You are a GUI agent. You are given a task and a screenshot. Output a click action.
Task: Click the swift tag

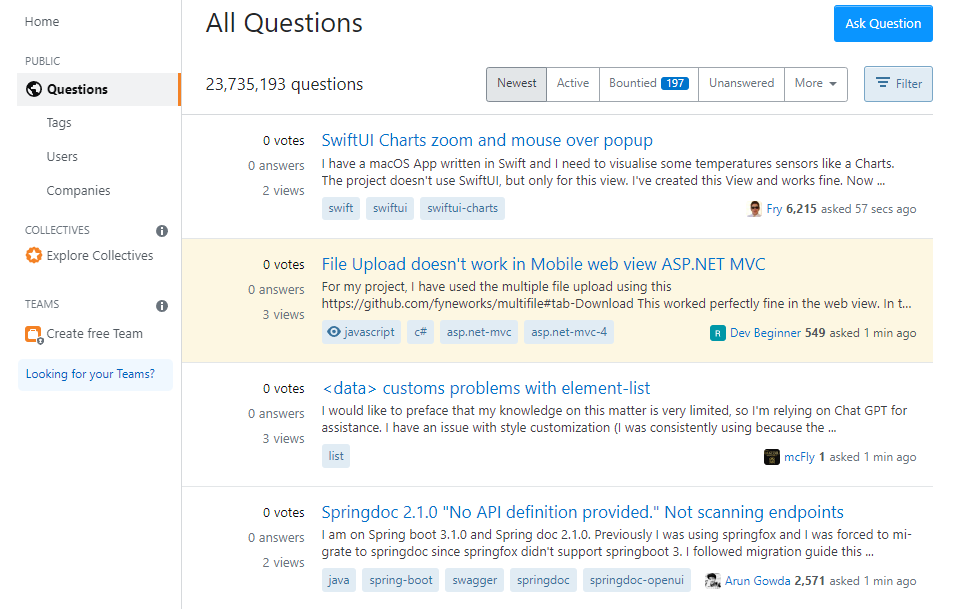click(341, 208)
